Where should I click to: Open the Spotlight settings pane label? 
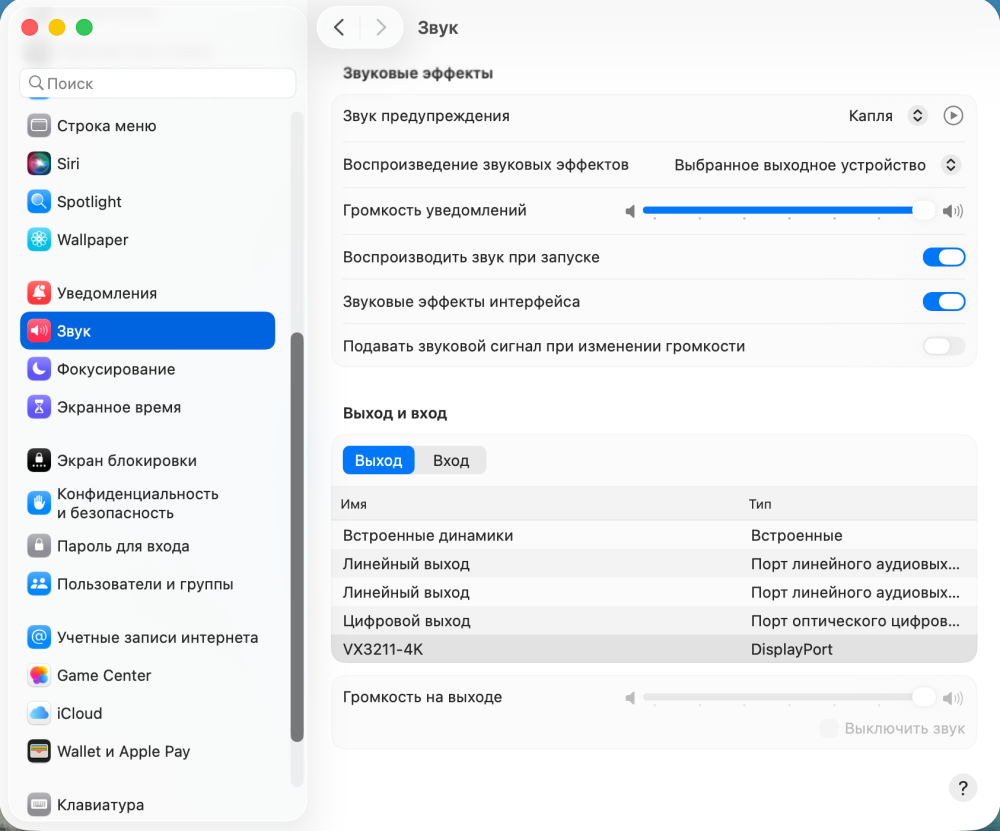click(89, 202)
